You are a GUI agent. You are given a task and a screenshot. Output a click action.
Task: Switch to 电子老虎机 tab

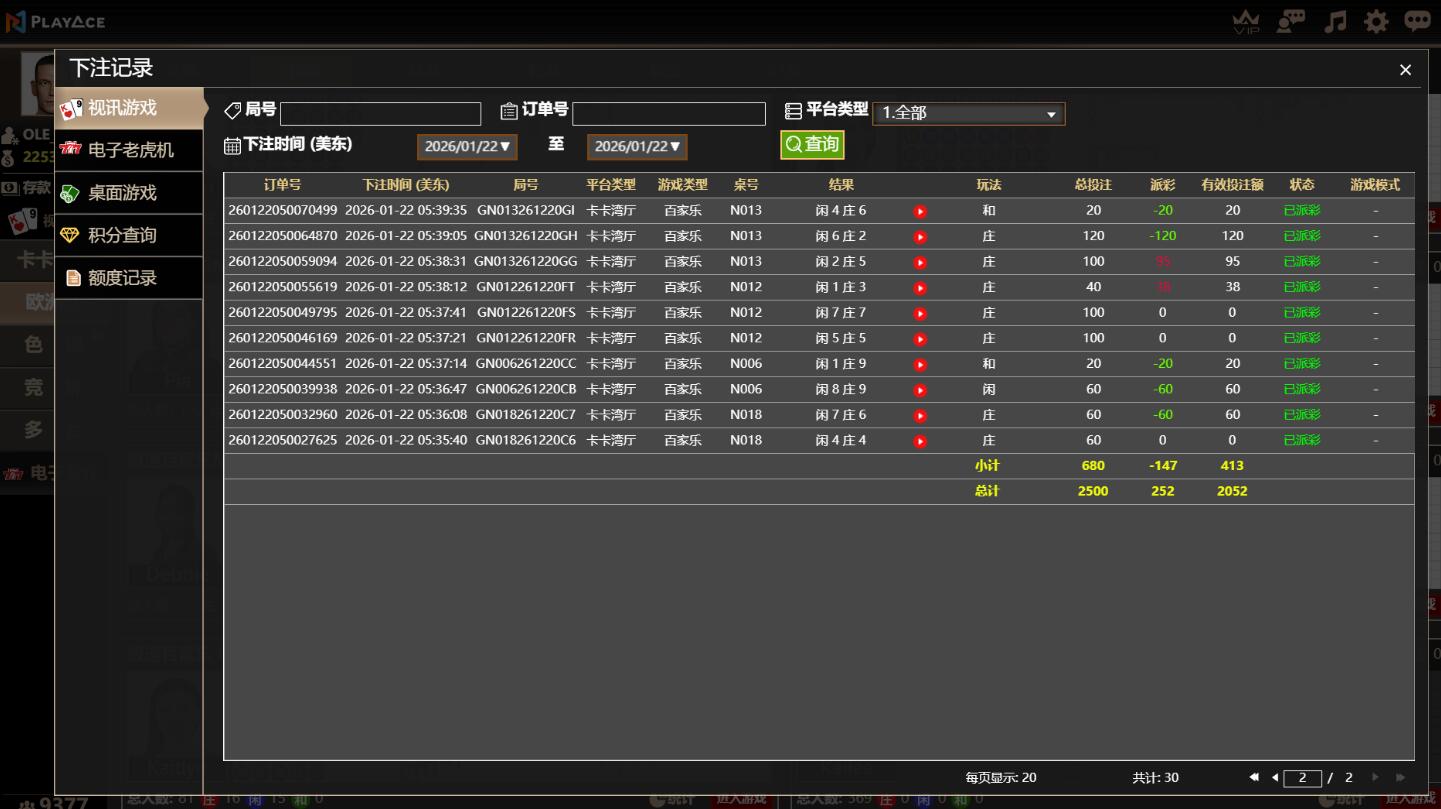pos(128,150)
